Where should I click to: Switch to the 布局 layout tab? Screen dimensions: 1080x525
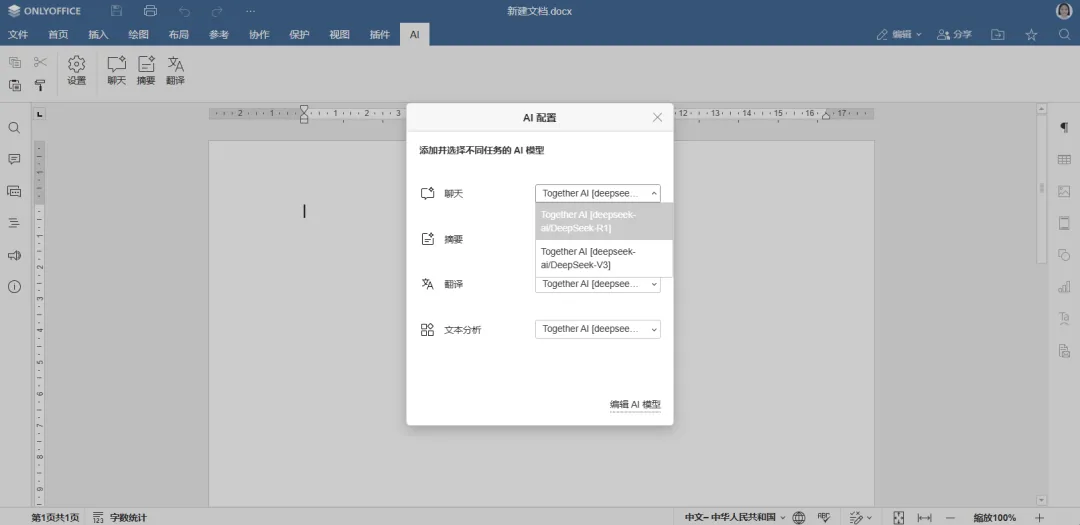click(x=179, y=34)
